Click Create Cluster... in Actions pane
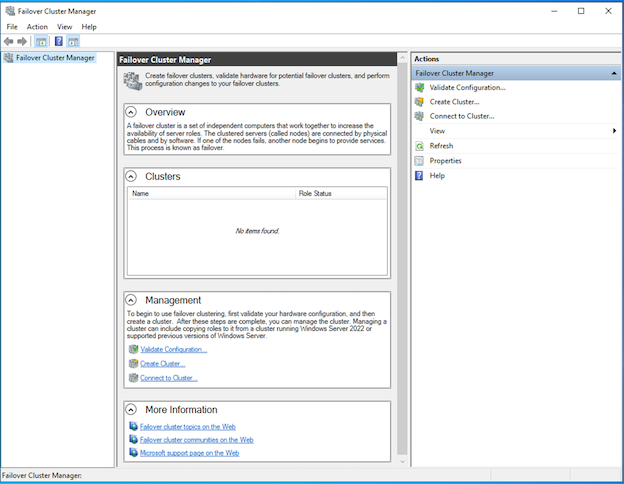The image size is (624, 484). [x=454, y=102]
